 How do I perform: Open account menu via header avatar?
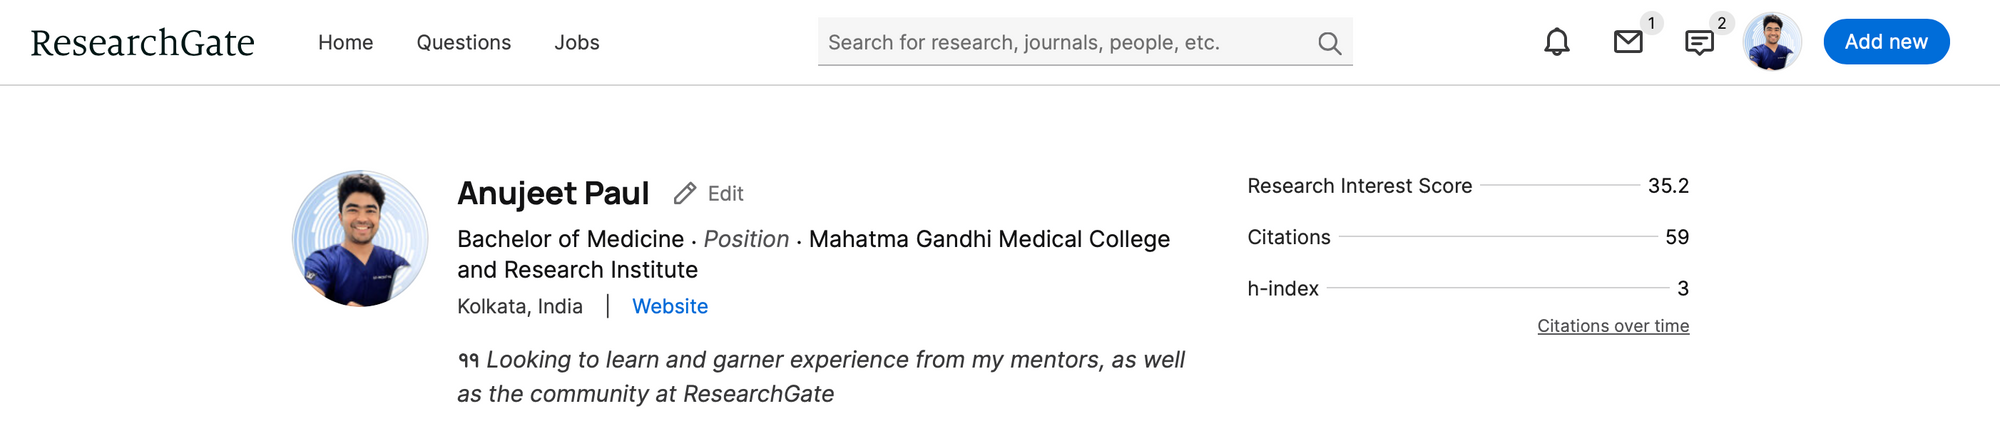coord(1771,42)
